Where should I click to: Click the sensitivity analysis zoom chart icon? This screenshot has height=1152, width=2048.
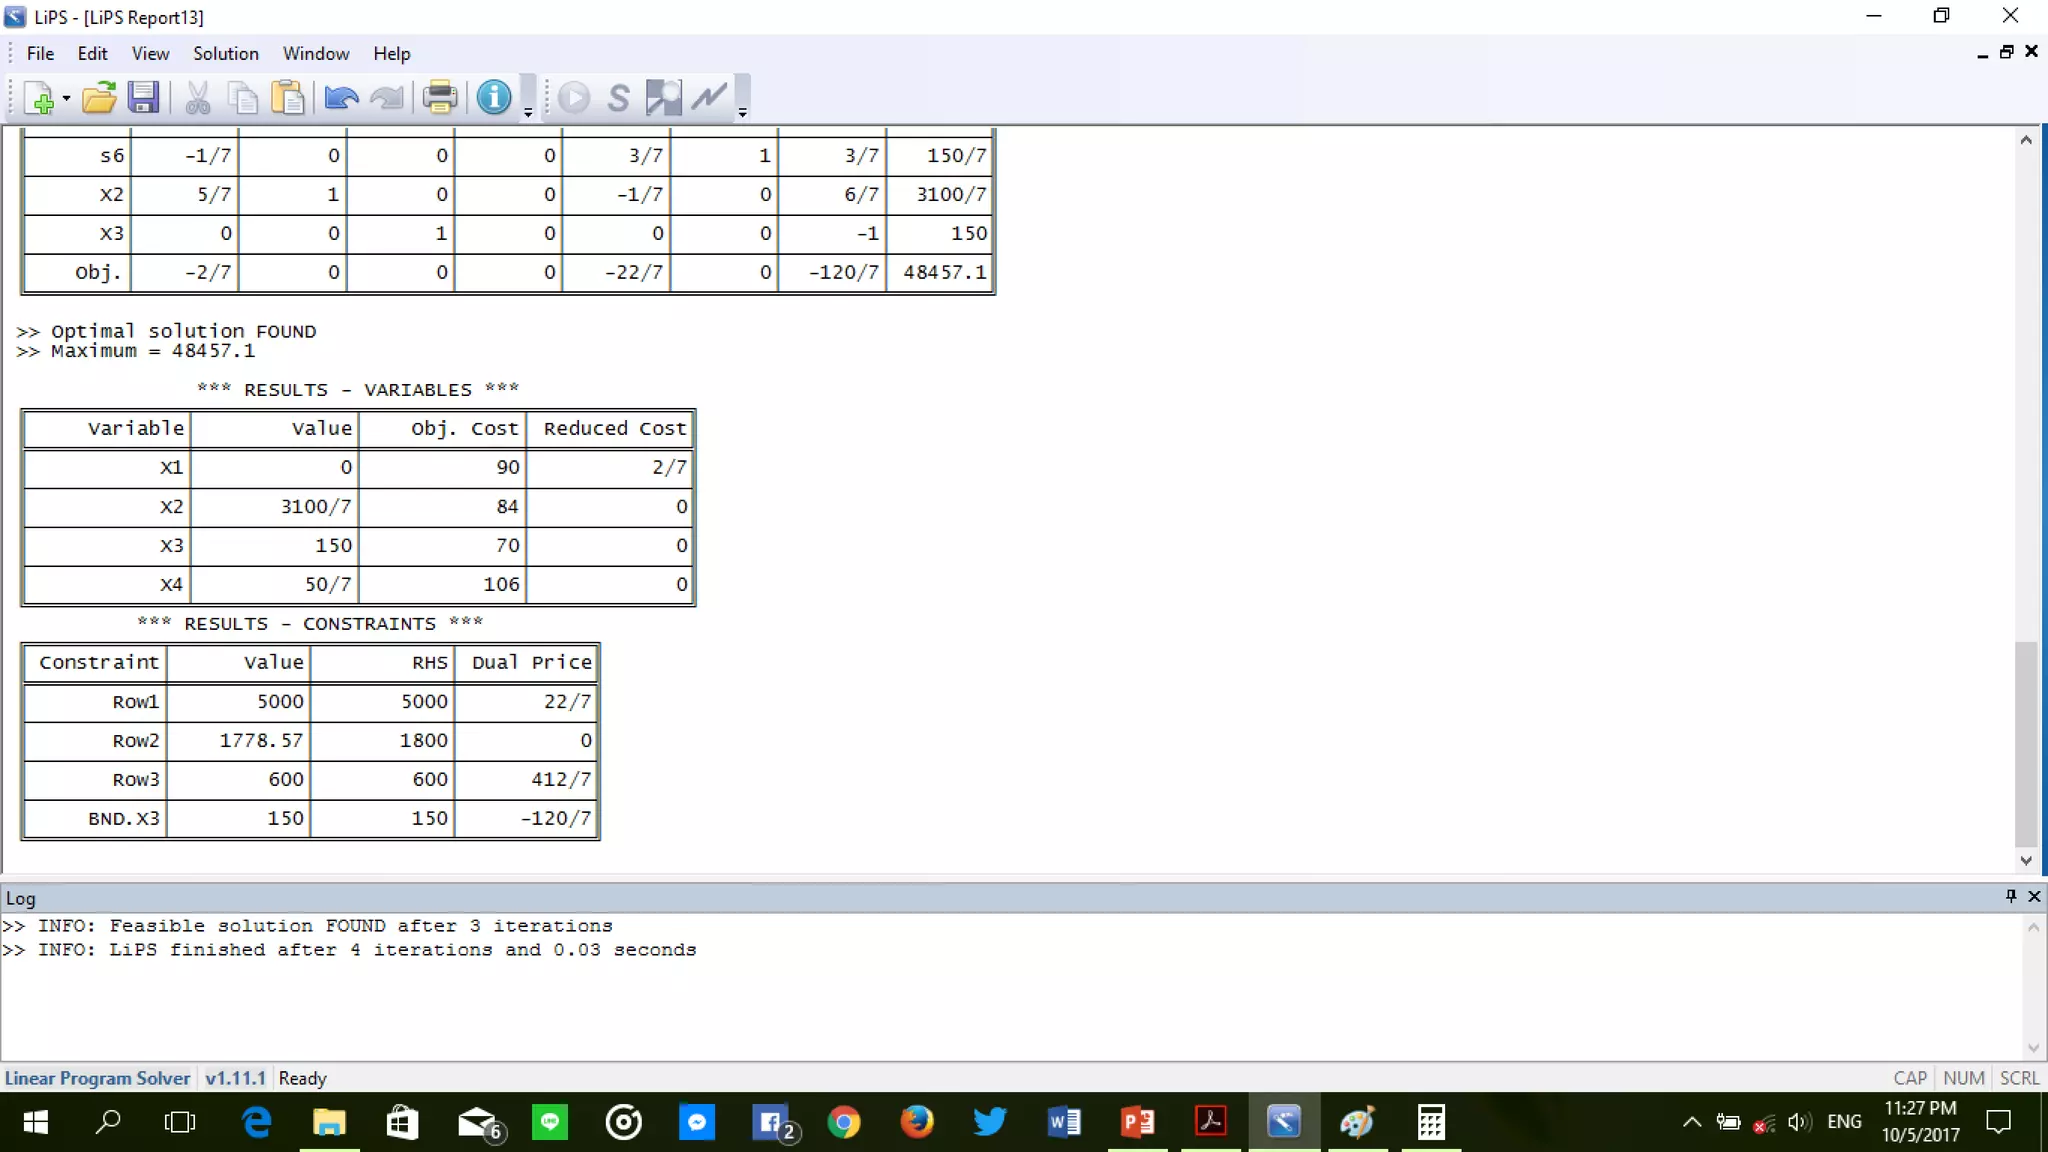pos(663,98)
